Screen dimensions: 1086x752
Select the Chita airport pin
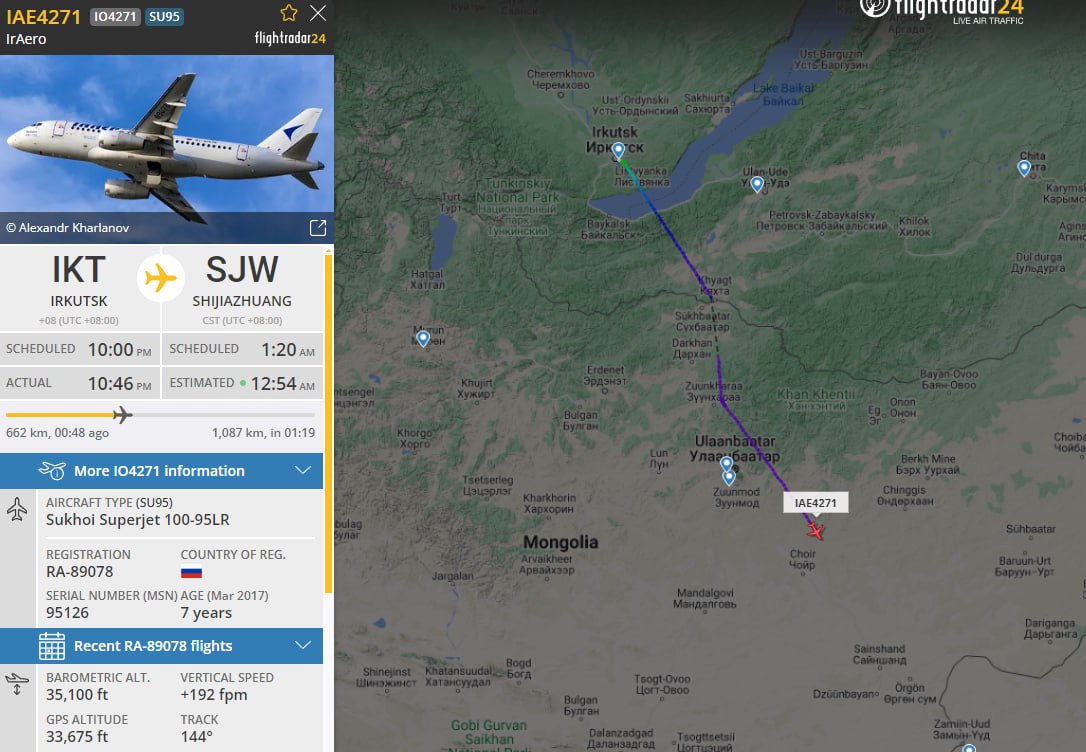coord(1024,168)
